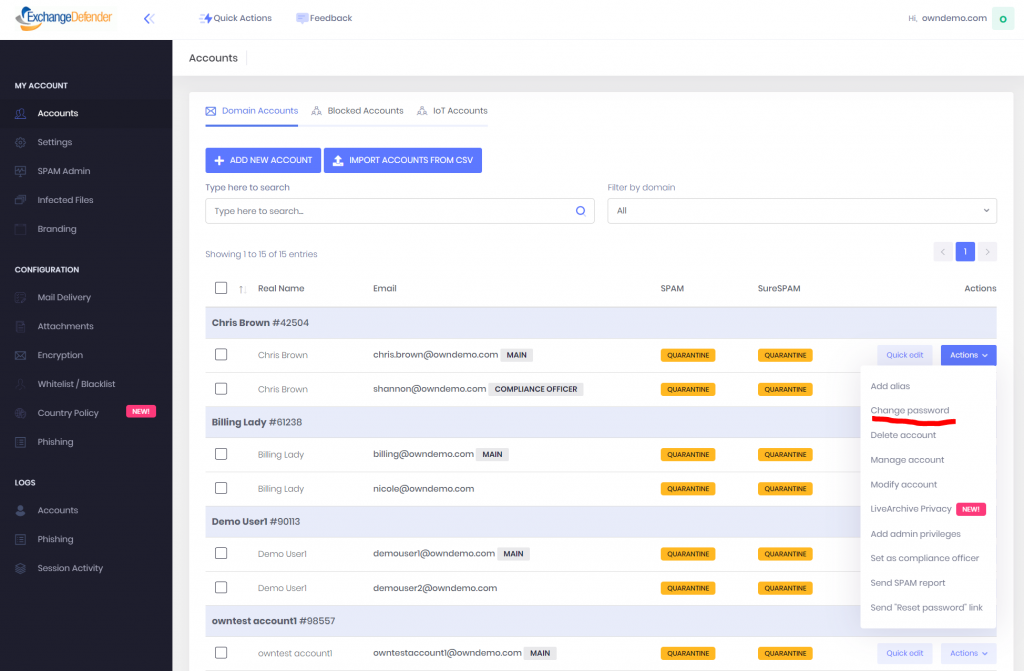The image size is (1024, 671).
Task: Select Send "Reset password" link item
Action: (927, 608)
